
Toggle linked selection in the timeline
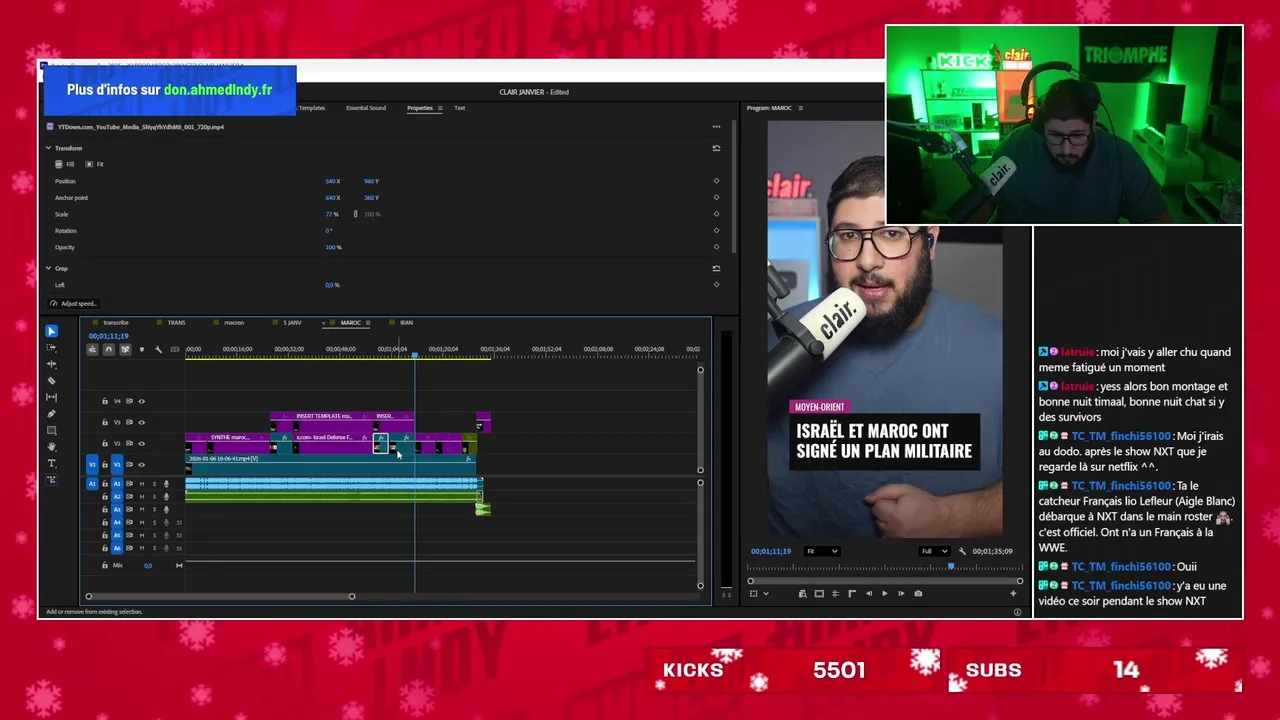point(125,349)
